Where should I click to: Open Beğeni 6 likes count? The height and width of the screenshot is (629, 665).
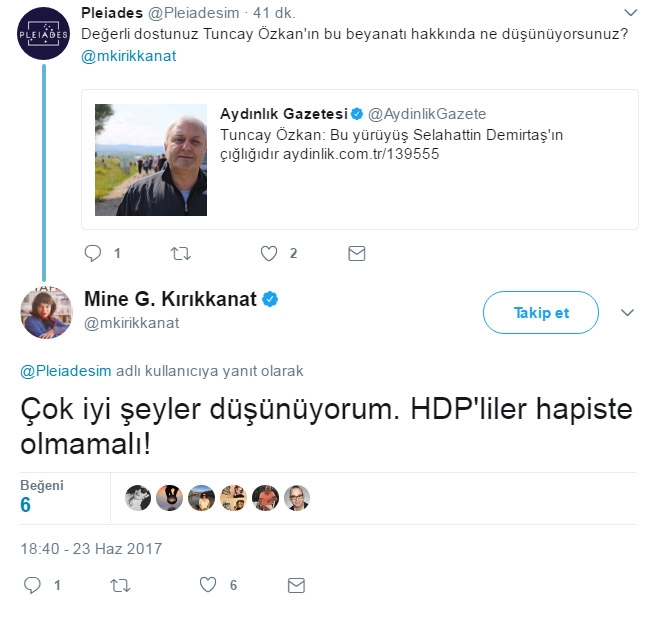pos(42,497)
